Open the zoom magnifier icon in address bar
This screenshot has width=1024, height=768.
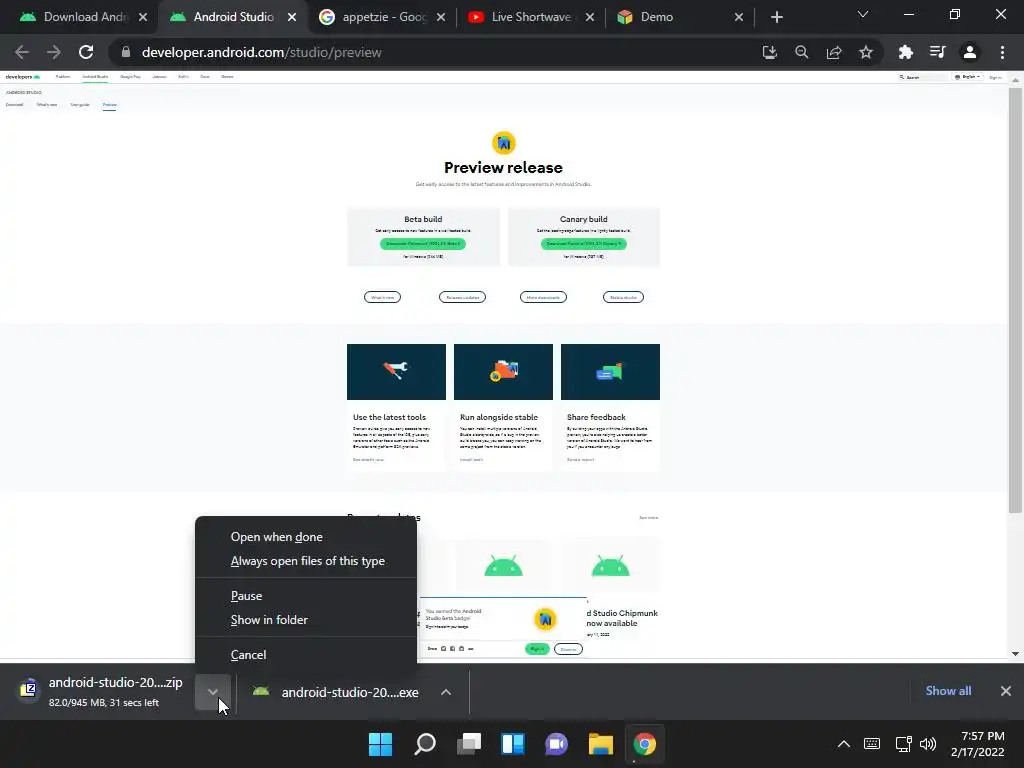[x=802, y=52]
